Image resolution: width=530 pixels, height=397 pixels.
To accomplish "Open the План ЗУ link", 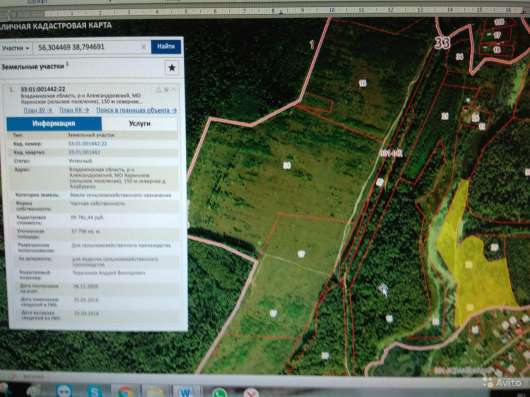I will coord(38,110).
